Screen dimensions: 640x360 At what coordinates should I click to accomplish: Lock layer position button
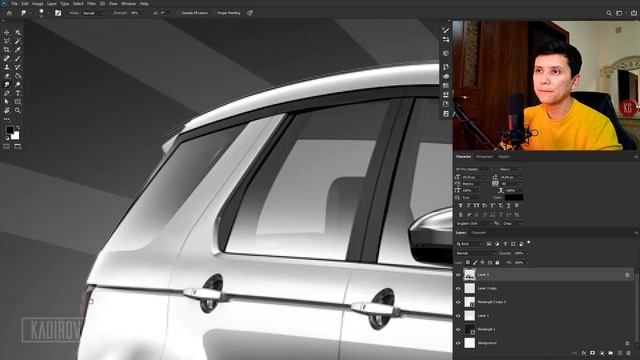[482, 262]
